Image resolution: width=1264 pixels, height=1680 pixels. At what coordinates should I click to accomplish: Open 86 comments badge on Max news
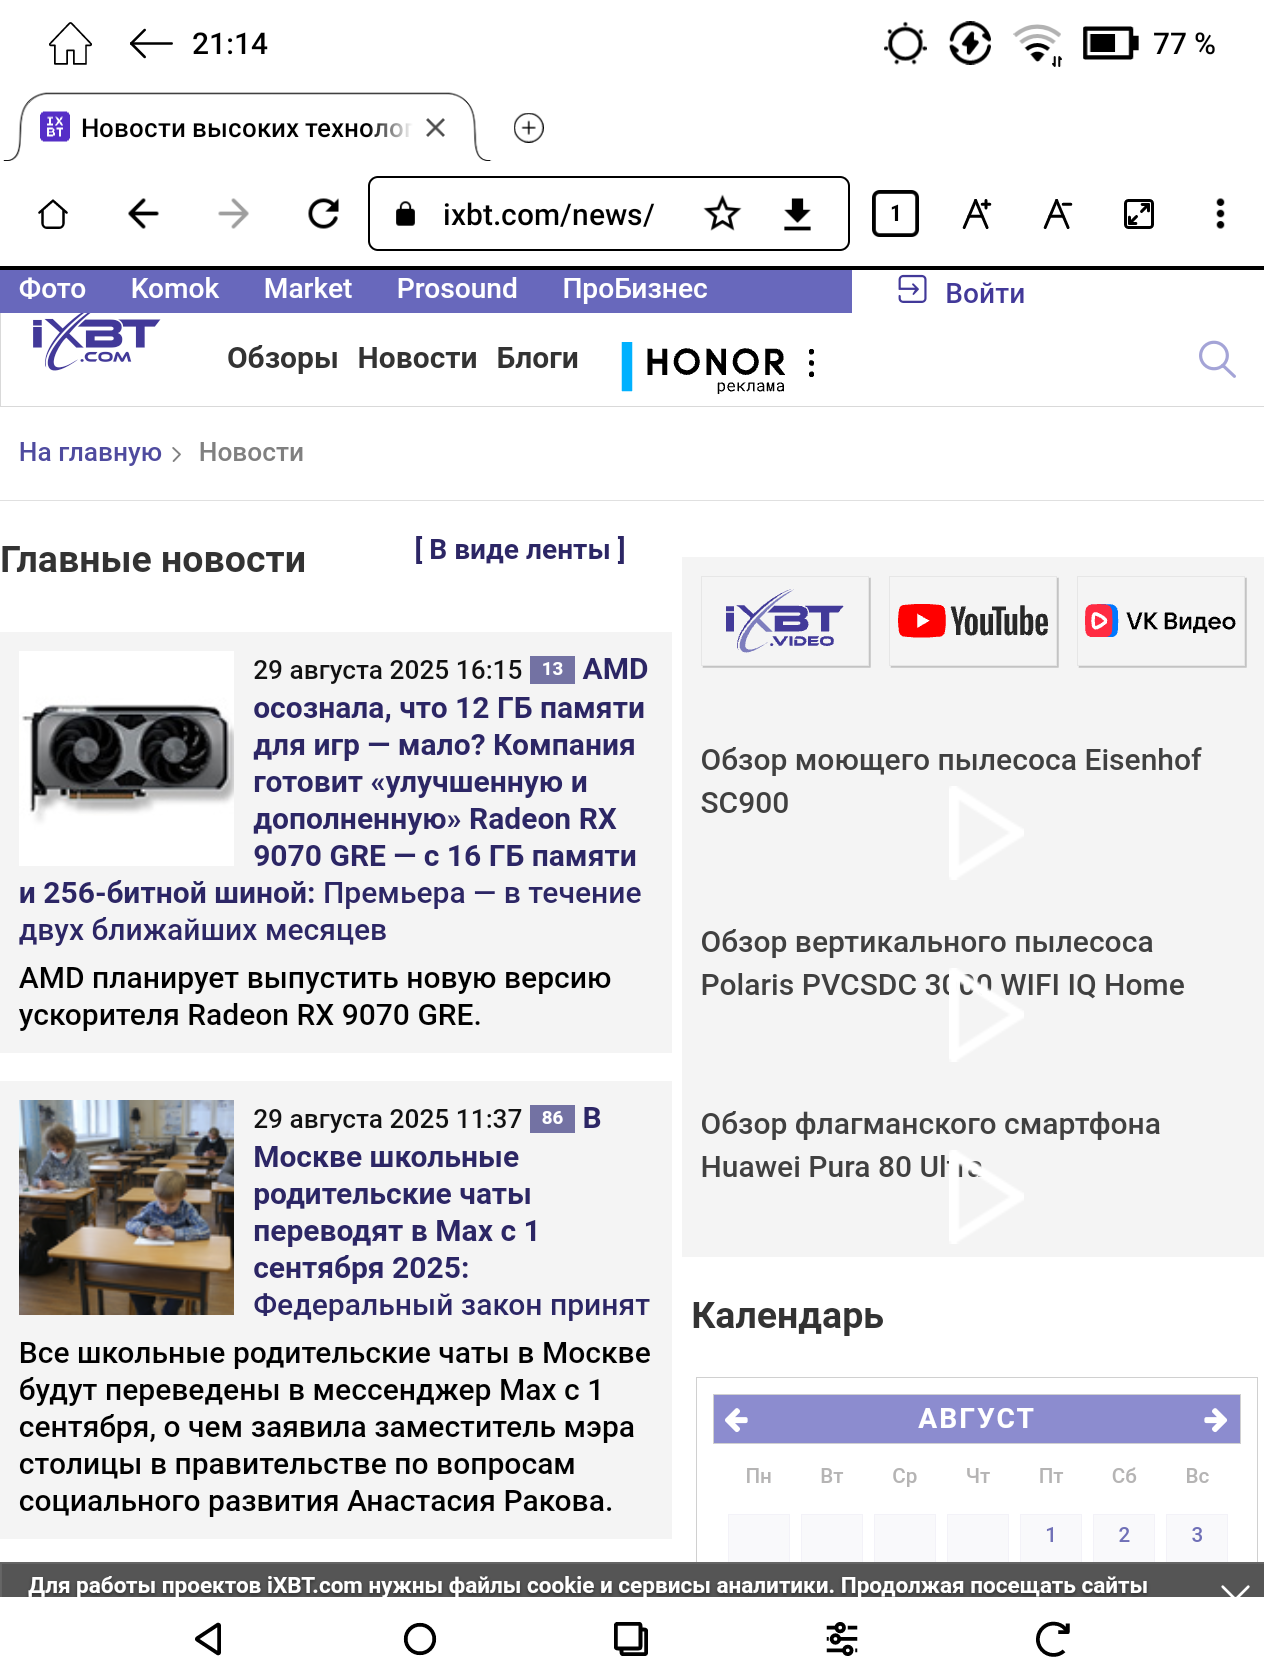(x=552, y=1118)
